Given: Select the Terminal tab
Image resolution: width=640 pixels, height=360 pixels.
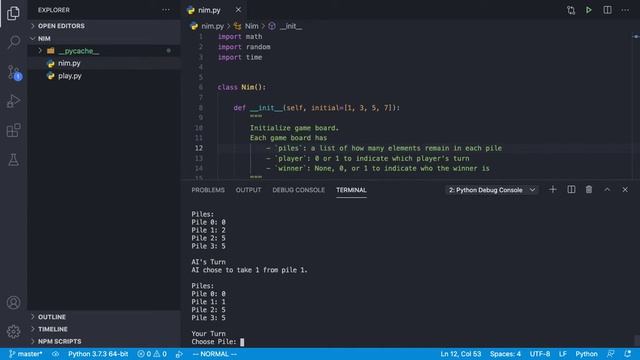Looking at the screenshot, I should point(351,190).
